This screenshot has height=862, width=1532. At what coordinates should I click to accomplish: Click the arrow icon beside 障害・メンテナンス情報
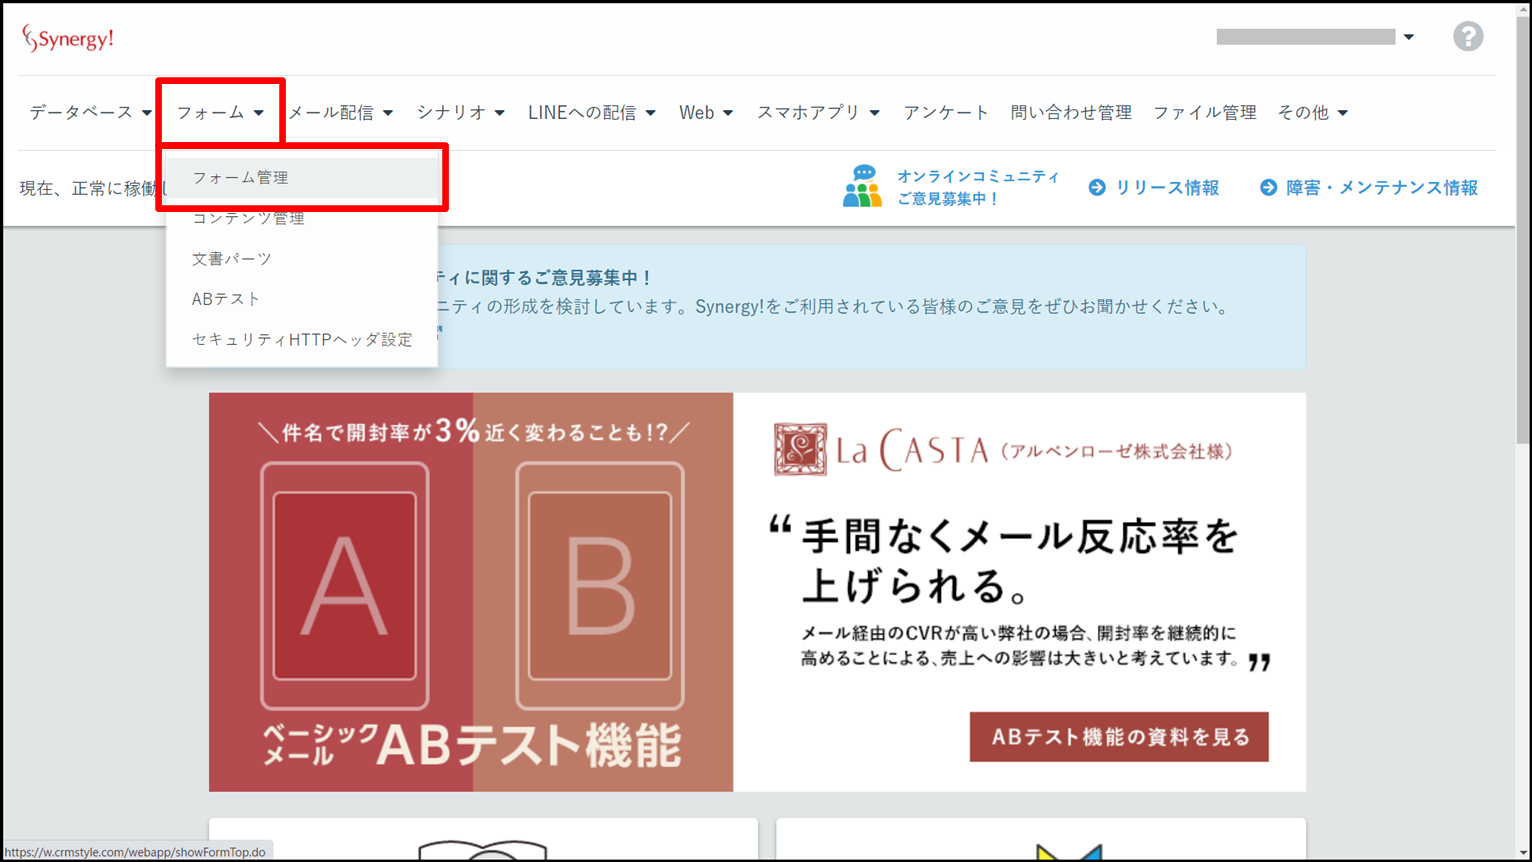(x=1268, y=188)
